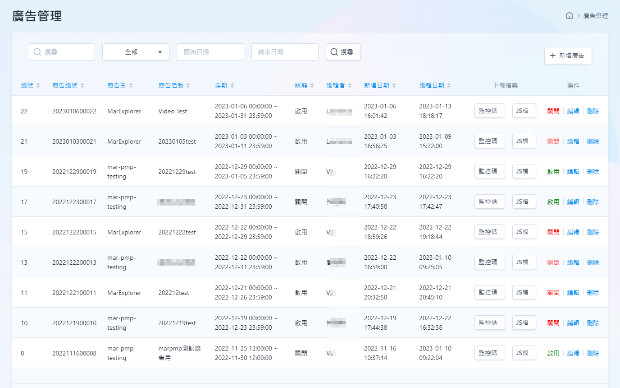Viewport: 620px width, 388px height.
Task: Download monitor code for 2022111600008 row
Action: pyautogui.click(x=489, y=353)
